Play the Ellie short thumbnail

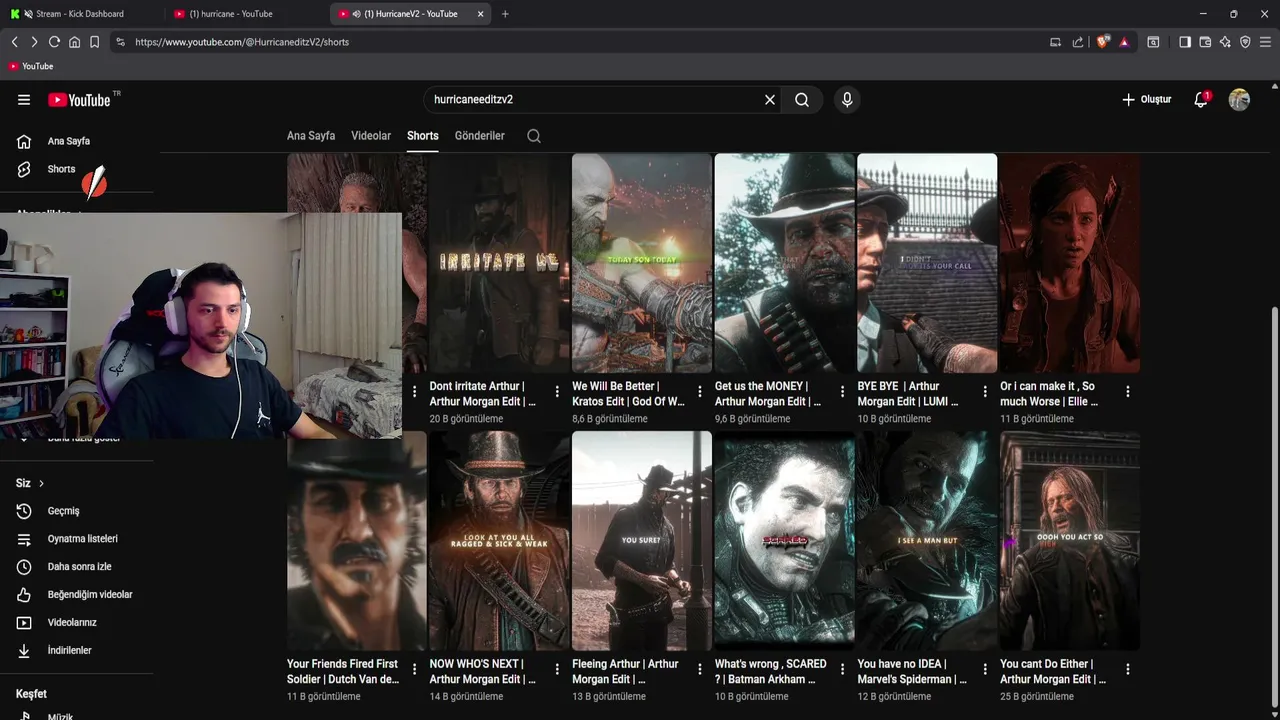point(1070,263)
